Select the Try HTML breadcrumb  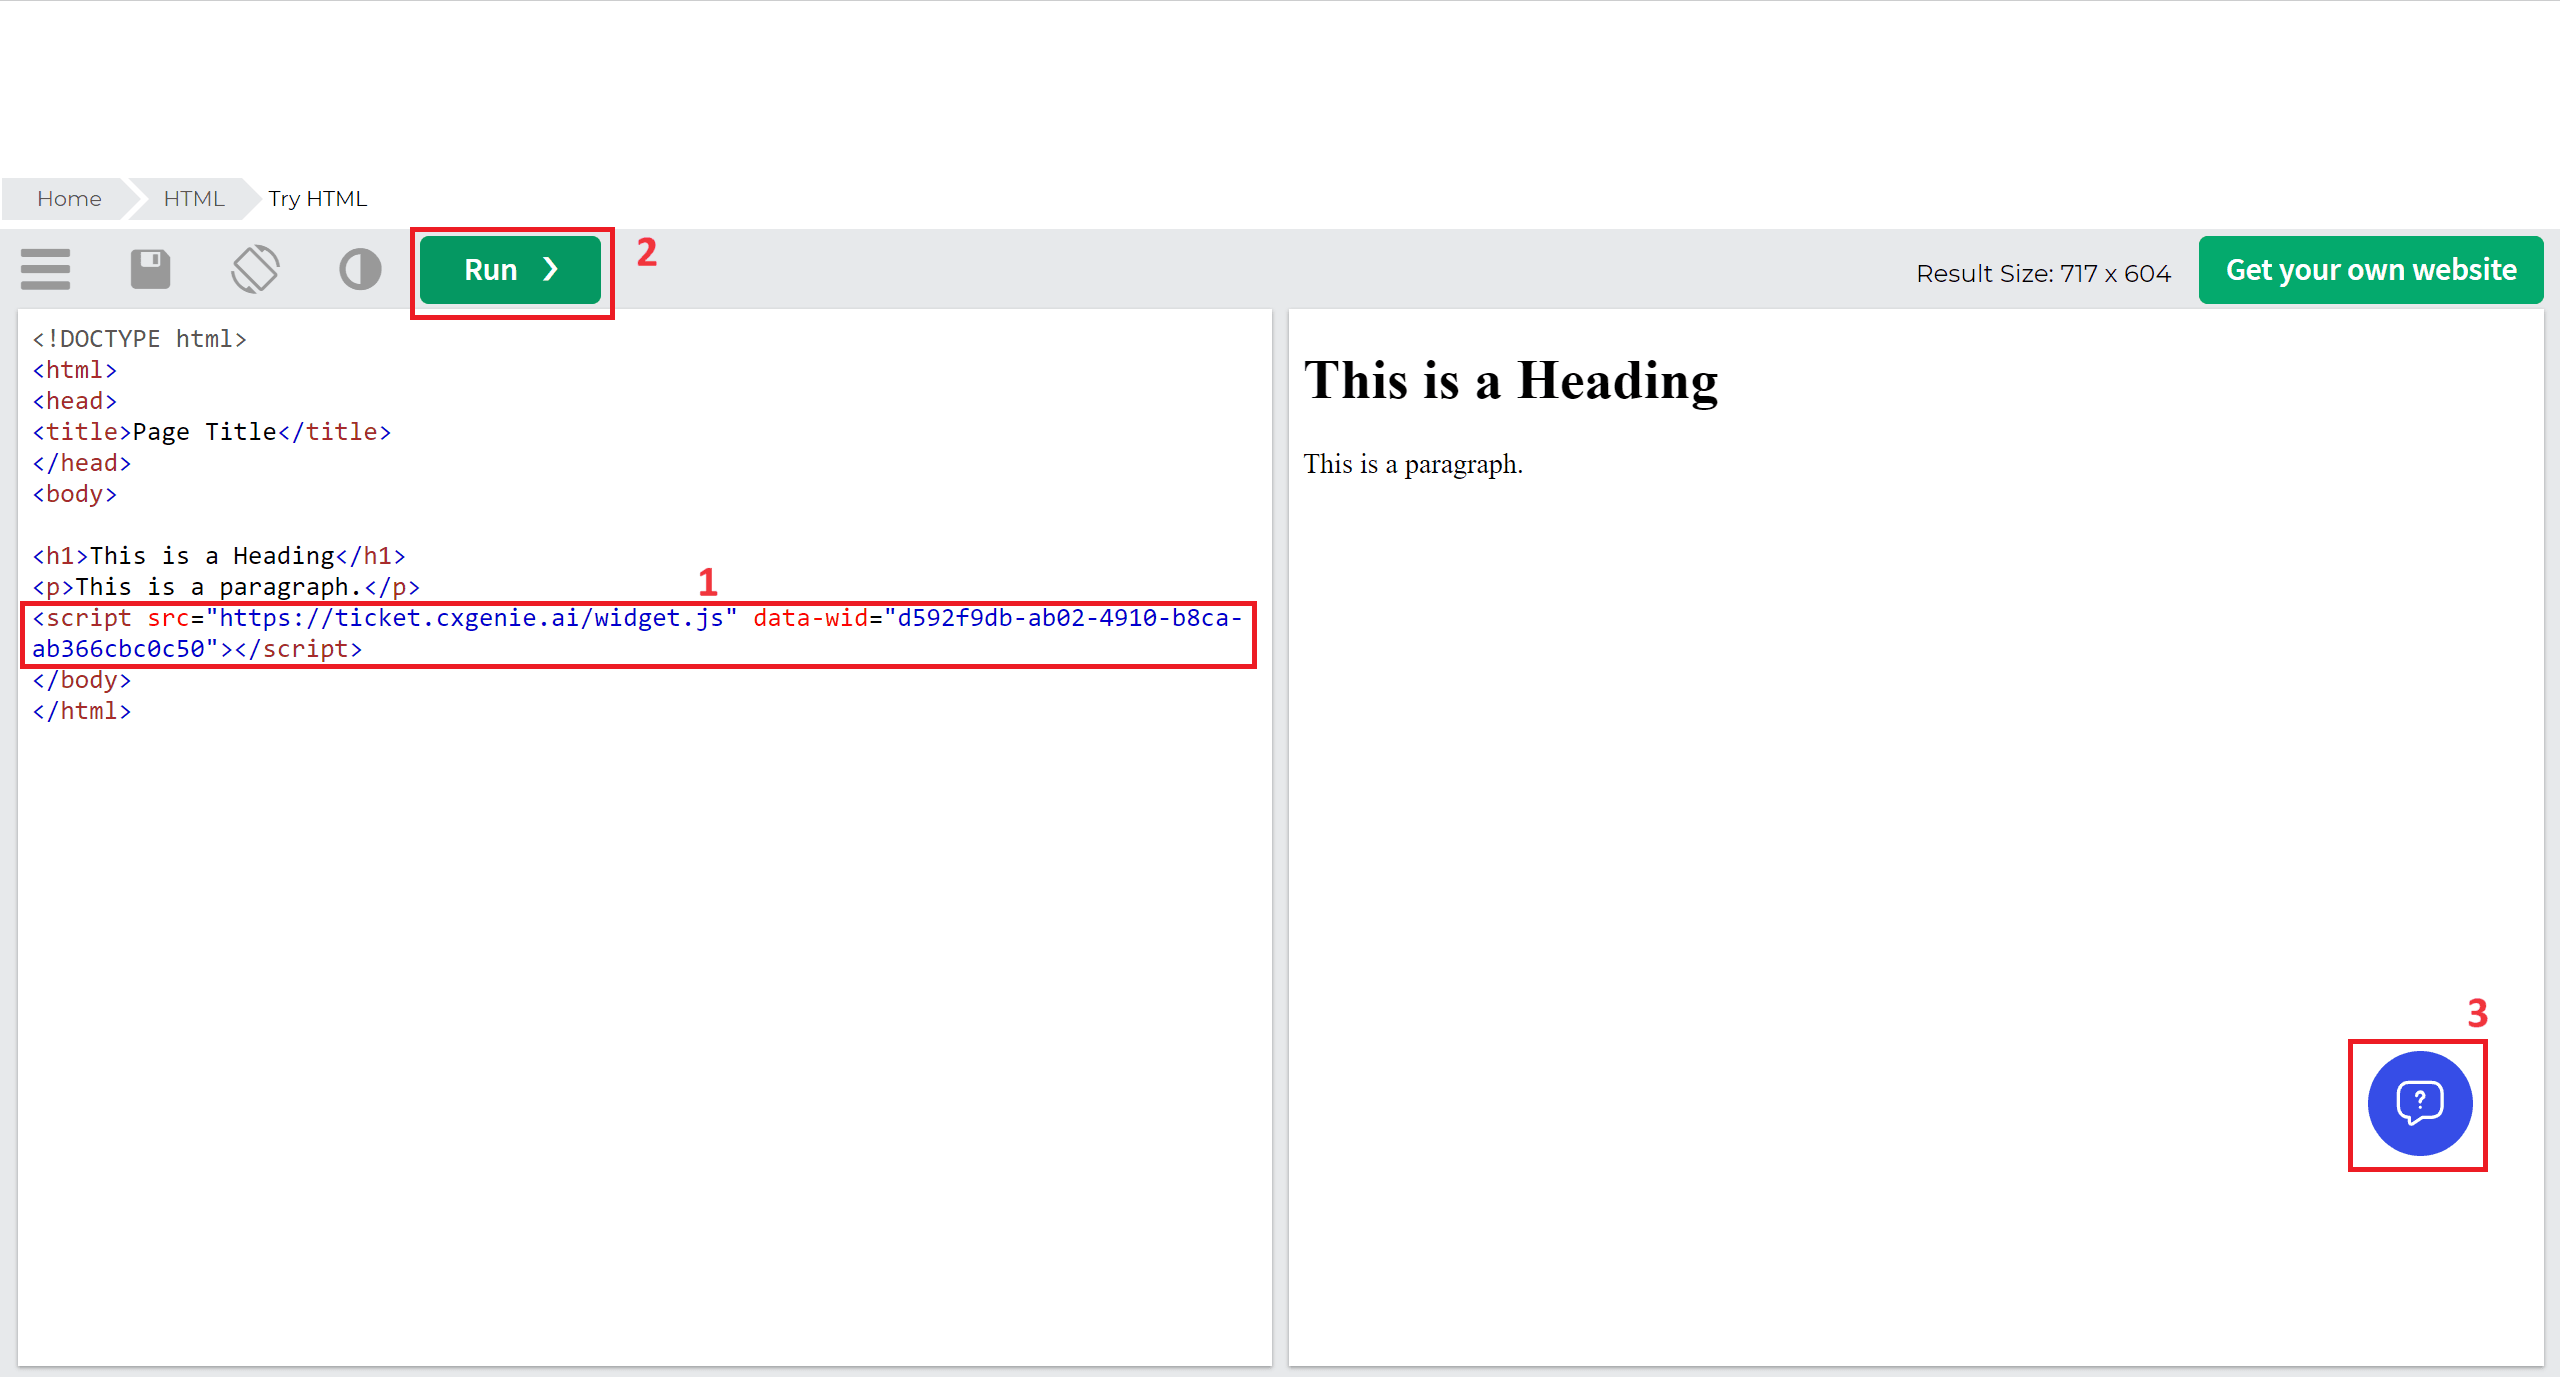point(317,198)
